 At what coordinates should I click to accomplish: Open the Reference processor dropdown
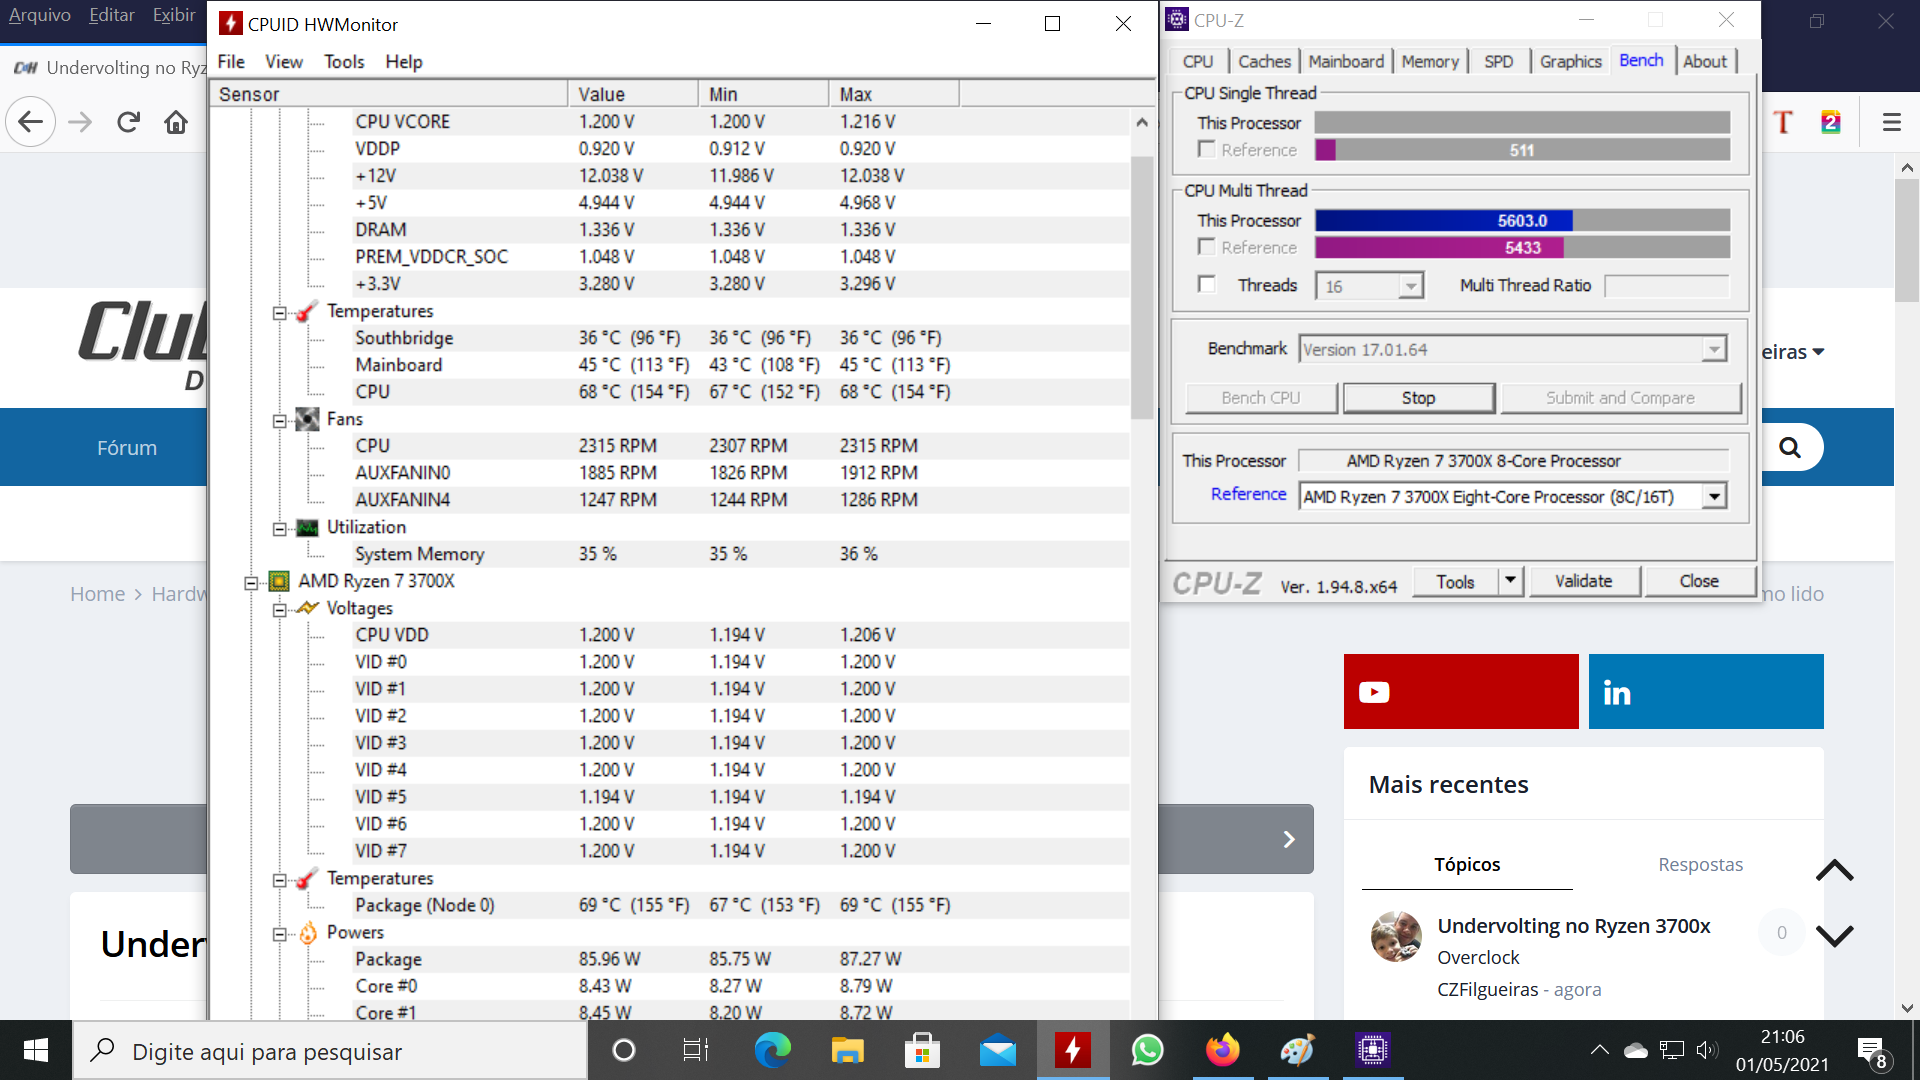1715,496
